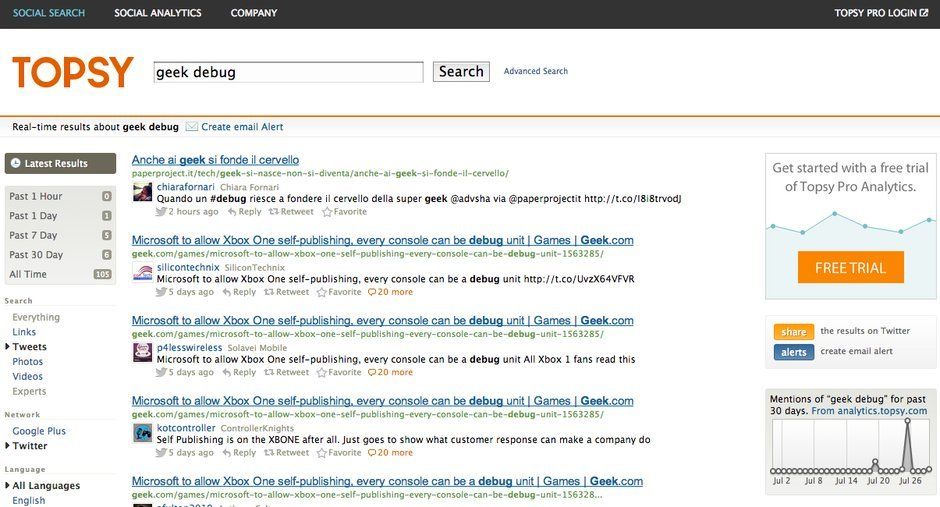Go to Topsy Pro Login
This screenshot has height=507, width=940.
point(875,13)
